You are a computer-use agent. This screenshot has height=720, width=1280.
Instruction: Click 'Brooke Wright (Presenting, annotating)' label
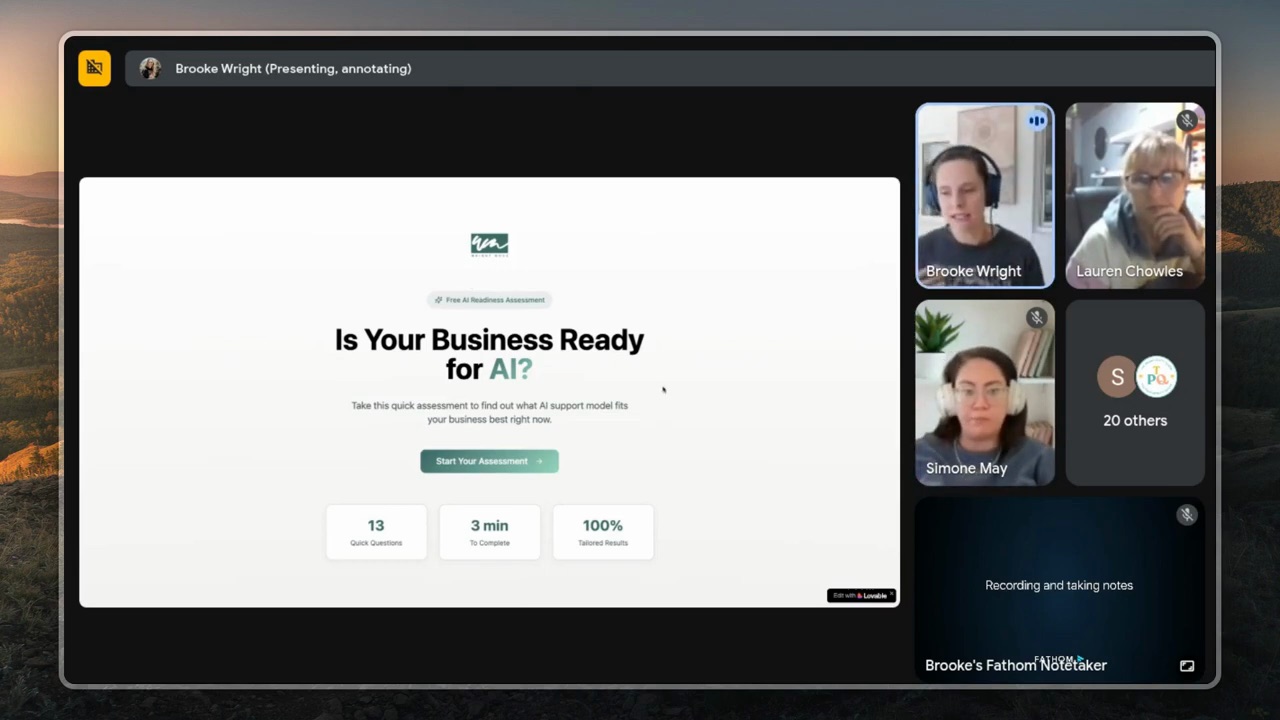click(x=293, y=69)
